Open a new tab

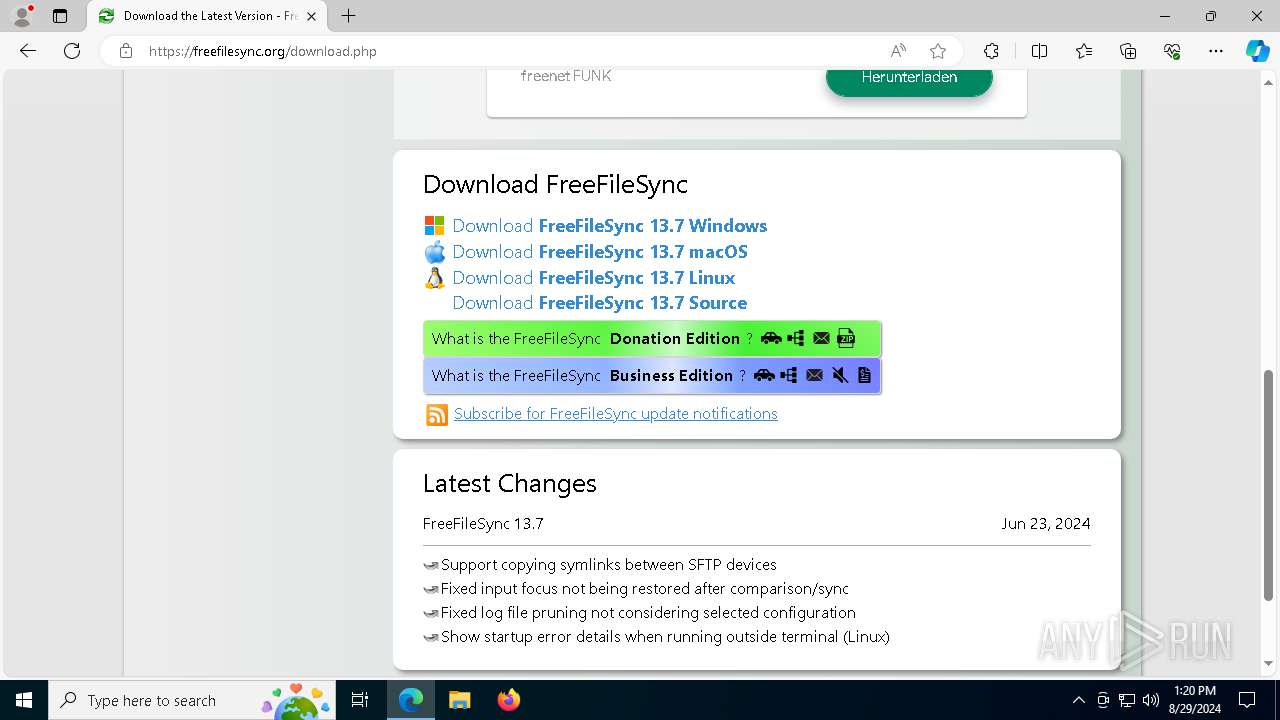tap(348, 16)
